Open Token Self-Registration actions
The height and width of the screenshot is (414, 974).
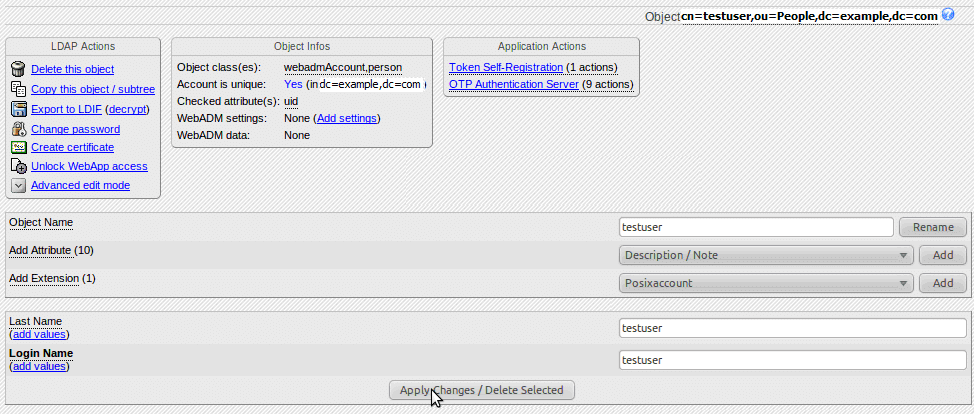coord(506,67)
